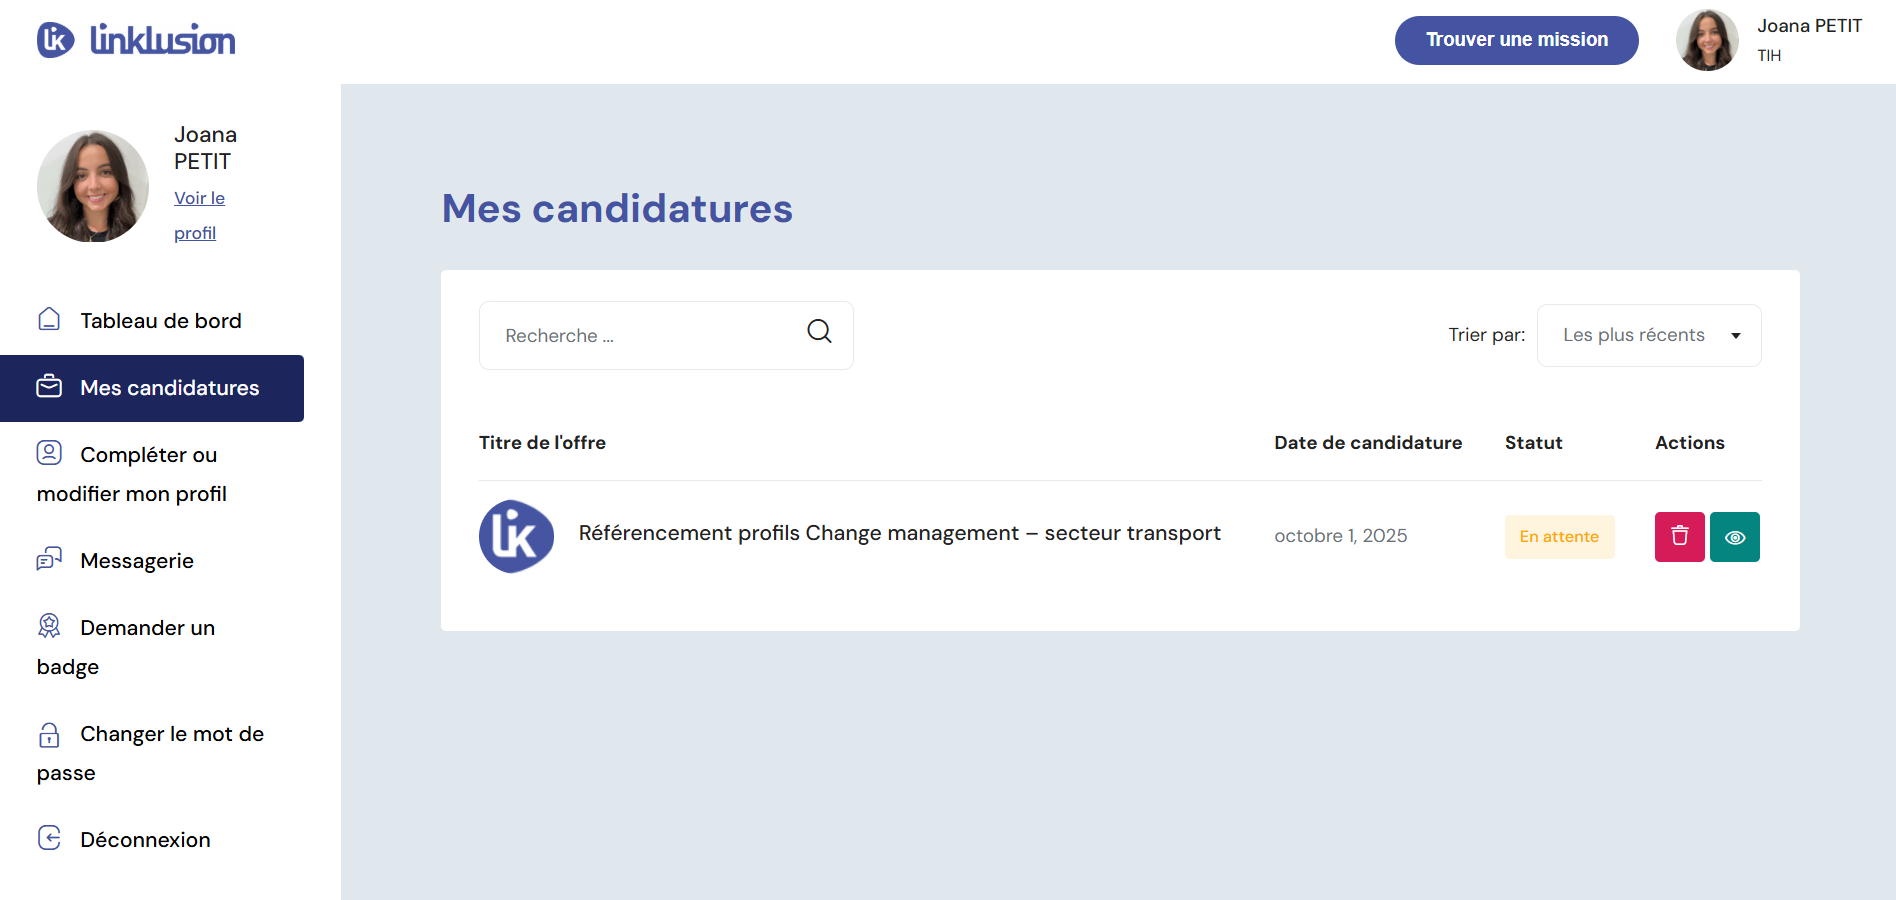This screenshot has height=900, width=1896.
Task: View application details with eye icon
Action: click(1734, 537)
